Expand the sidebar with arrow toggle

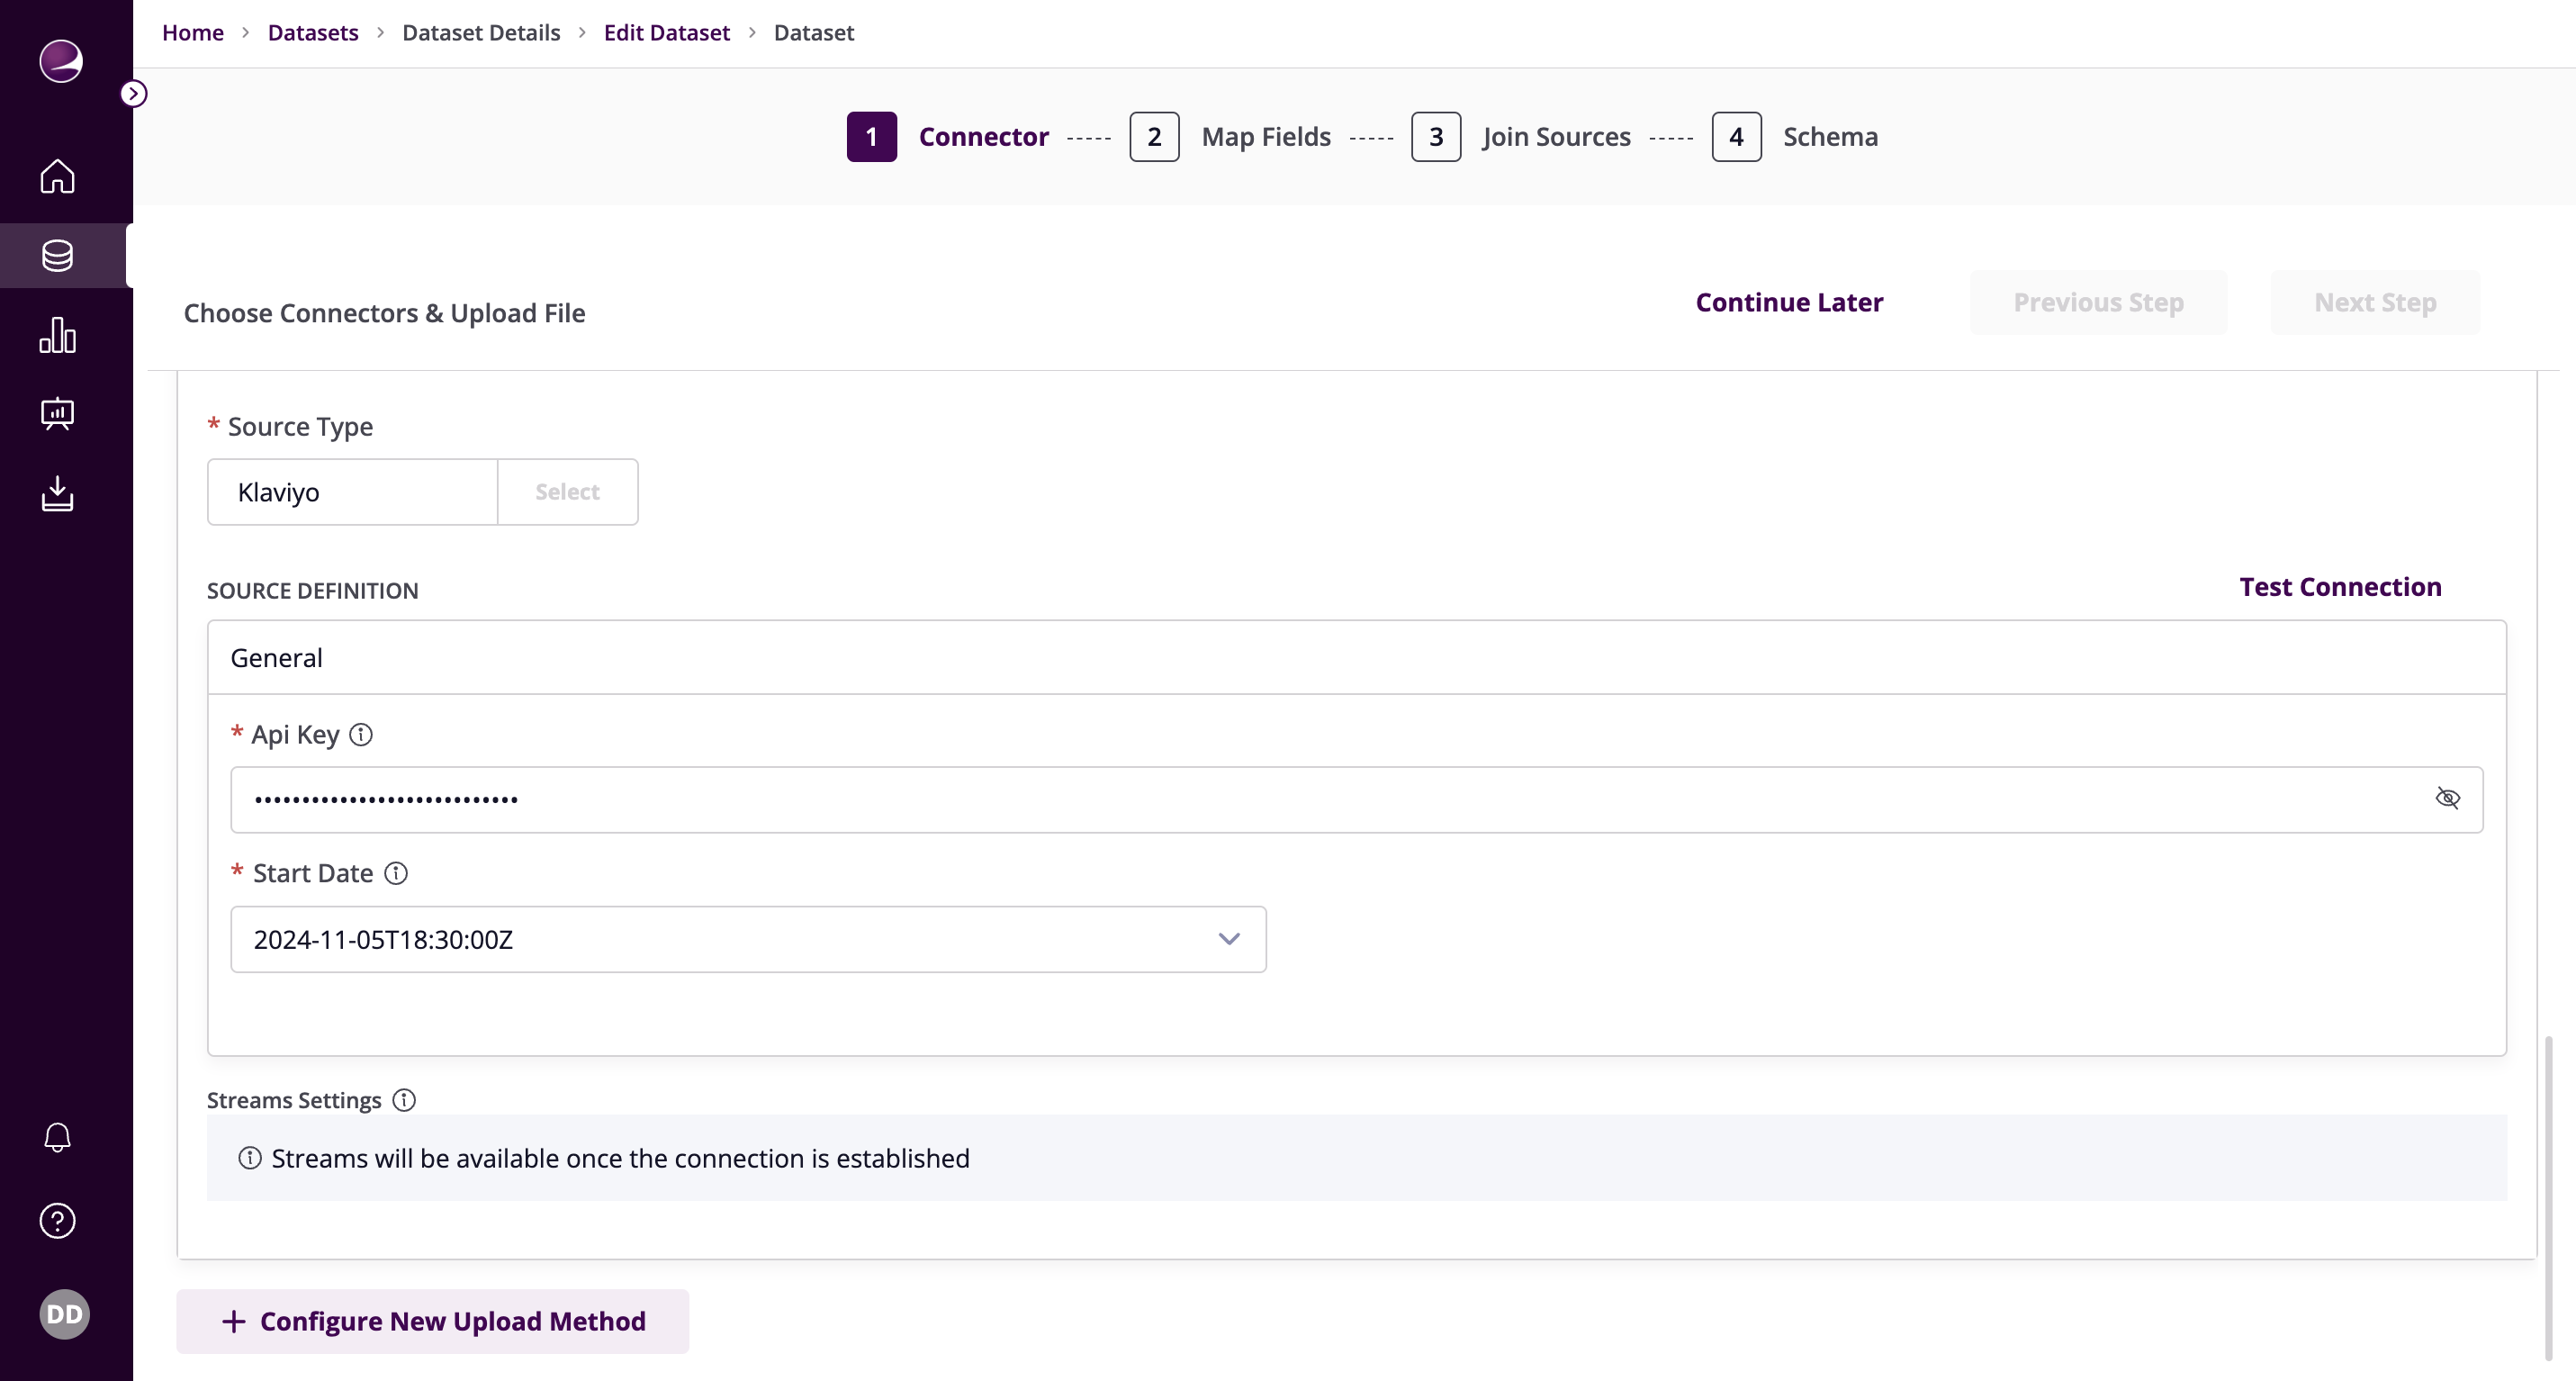(x=134, y=94)
